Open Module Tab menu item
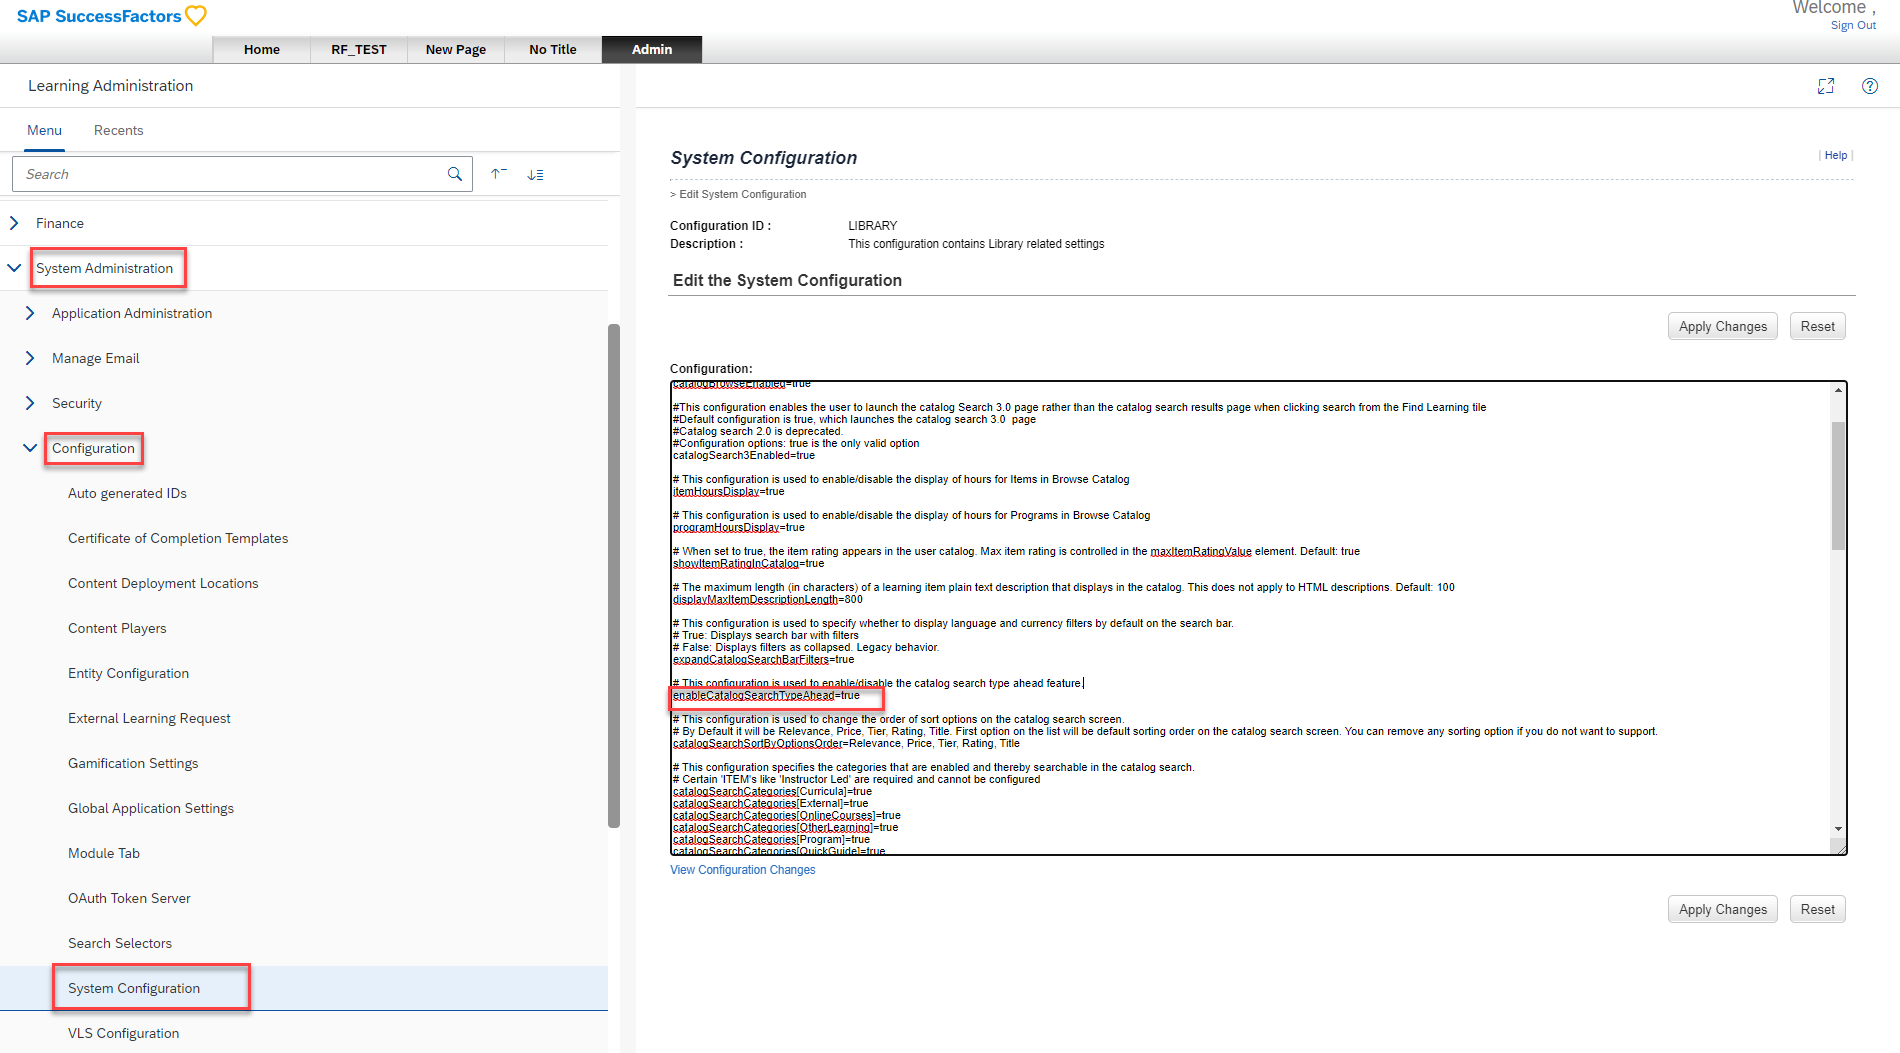Image resolution: width=1900 pixels, height=1053 pixels. point(104,853)
